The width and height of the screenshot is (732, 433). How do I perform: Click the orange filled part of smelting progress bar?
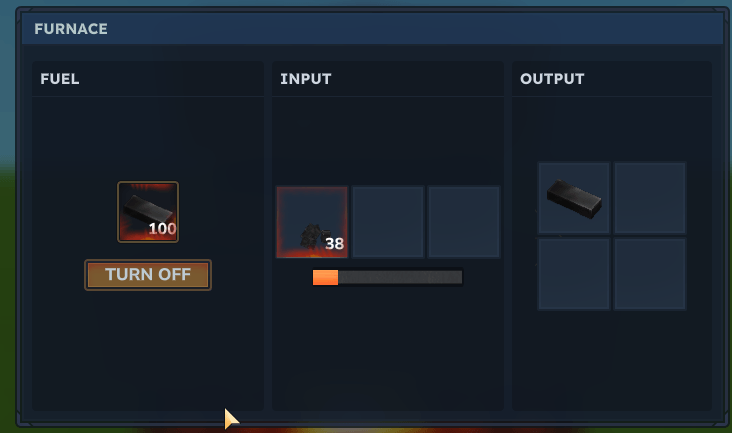325,277
